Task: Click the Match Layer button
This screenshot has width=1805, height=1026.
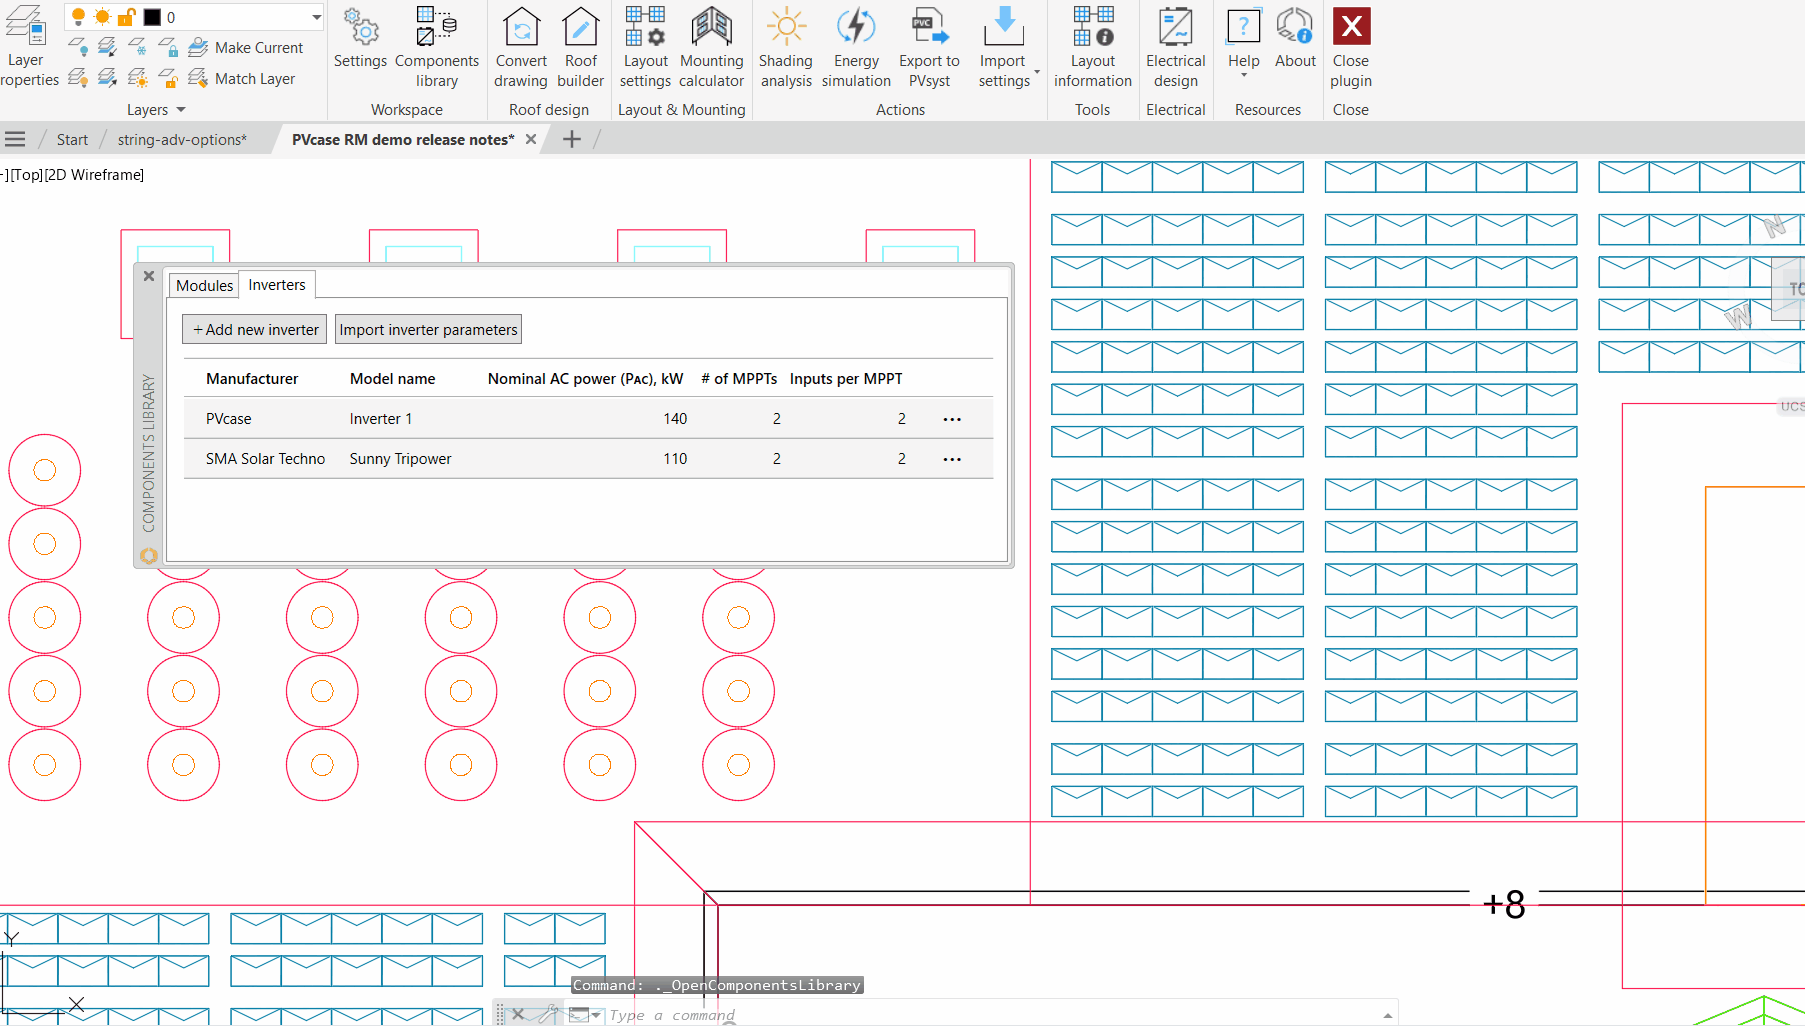Action: click(242, 78)
